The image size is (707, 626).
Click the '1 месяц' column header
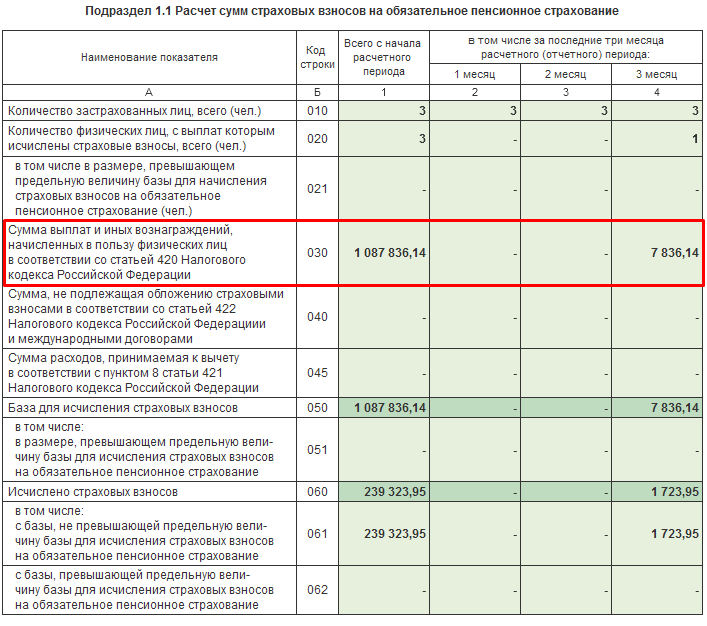click(x=475, y=74)
